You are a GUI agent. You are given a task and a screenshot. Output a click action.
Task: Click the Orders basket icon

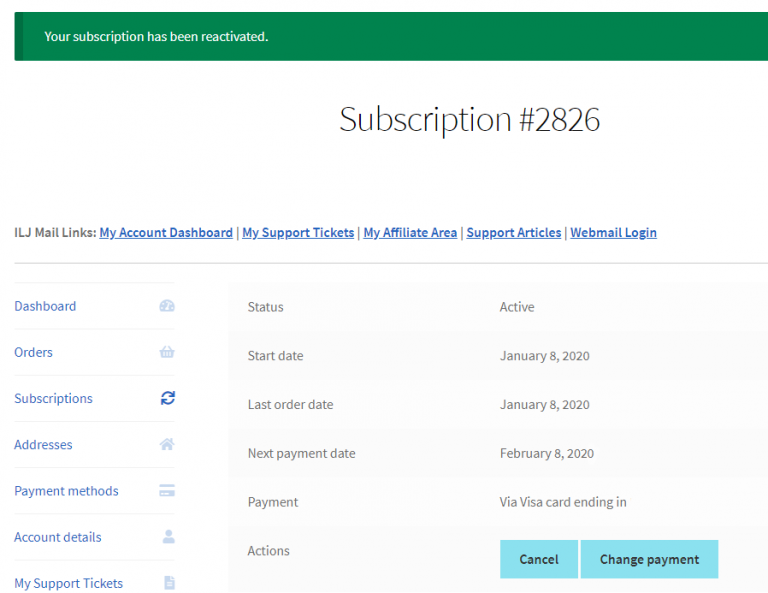167,352
